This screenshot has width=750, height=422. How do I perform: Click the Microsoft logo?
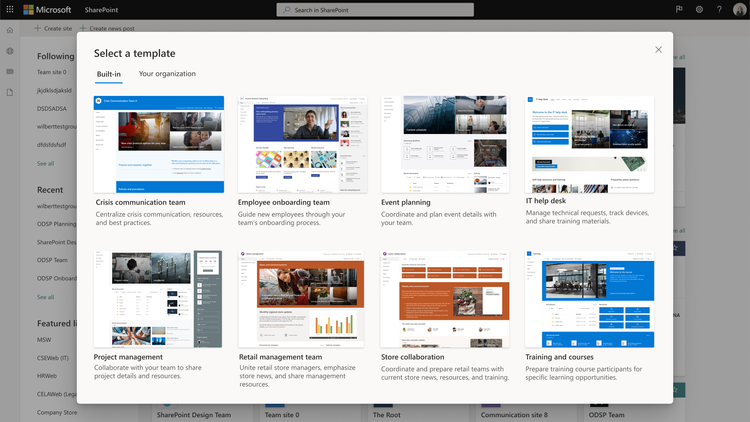click(x=47, y=10)
